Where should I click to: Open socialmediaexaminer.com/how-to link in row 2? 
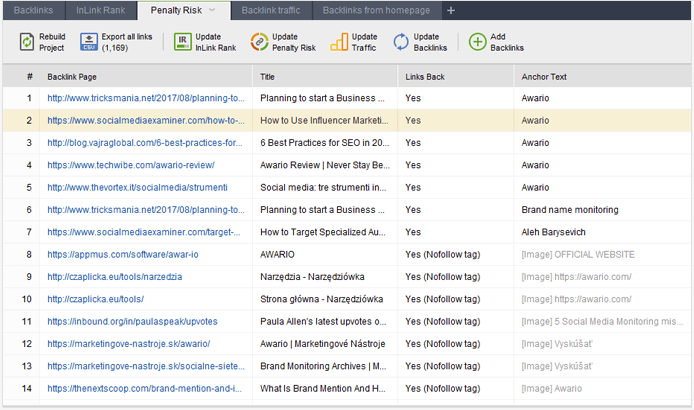pos(146,120)
